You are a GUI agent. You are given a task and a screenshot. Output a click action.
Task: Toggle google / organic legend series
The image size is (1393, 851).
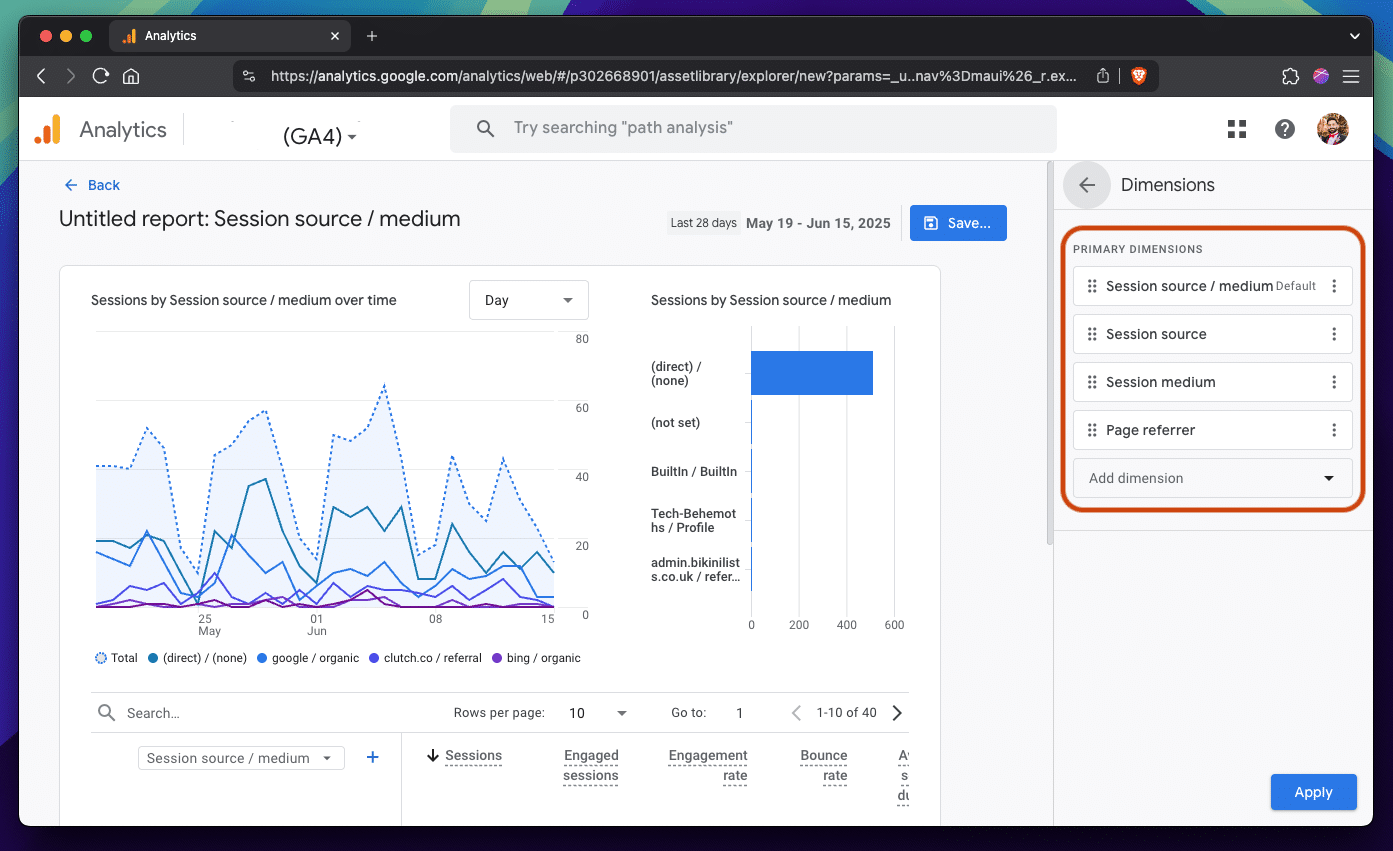point(308,658)
